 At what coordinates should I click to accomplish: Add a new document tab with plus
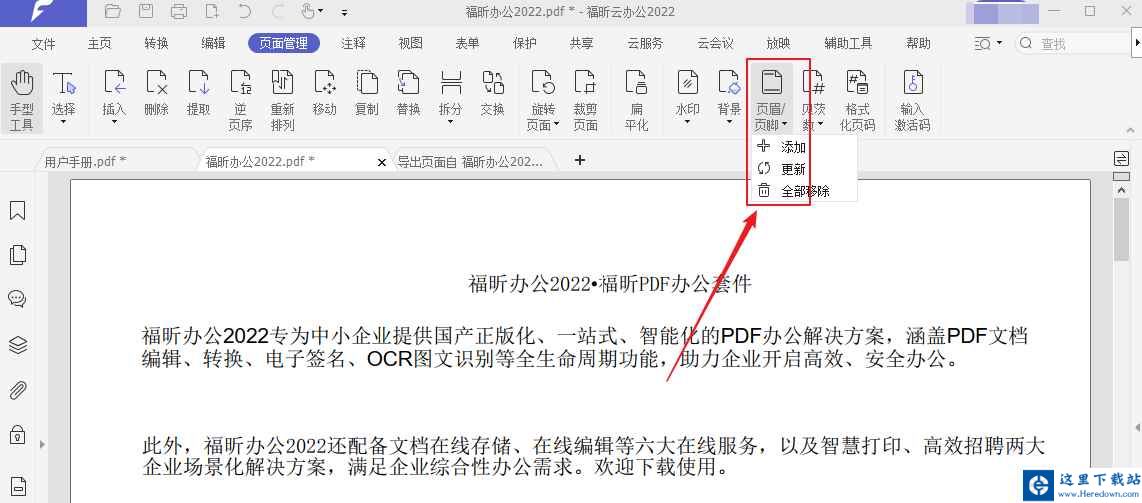coord(580,160)
